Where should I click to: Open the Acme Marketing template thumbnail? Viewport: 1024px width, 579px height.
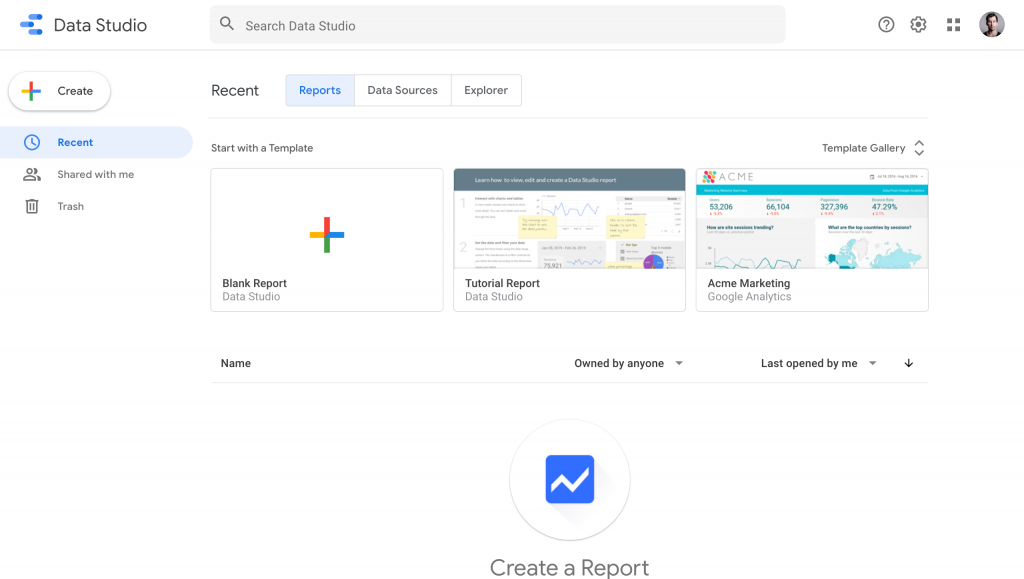coord(812,219)
